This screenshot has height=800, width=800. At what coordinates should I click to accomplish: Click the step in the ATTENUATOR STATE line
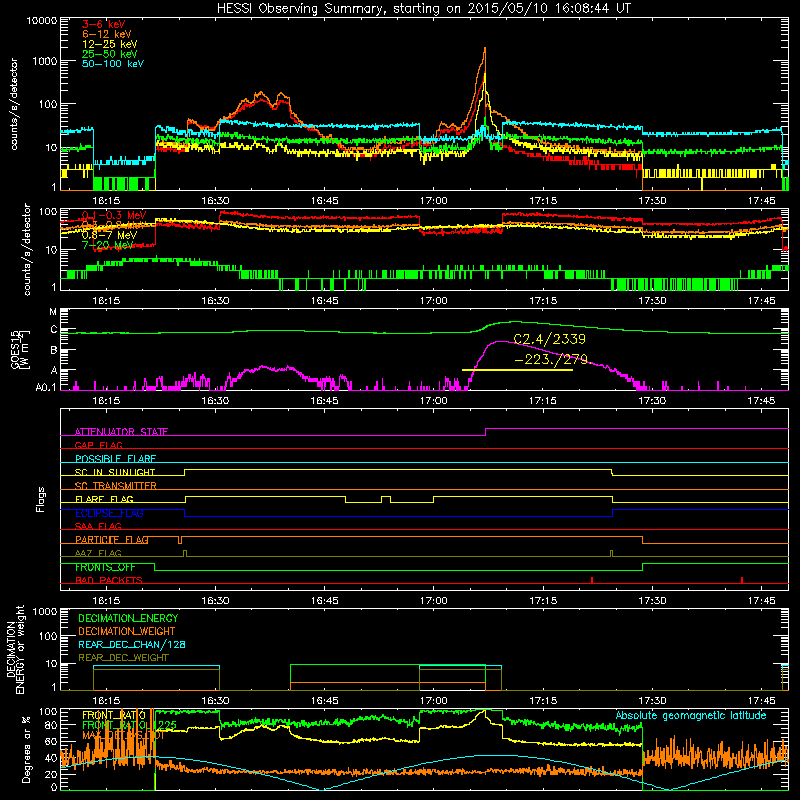(485, 432)
